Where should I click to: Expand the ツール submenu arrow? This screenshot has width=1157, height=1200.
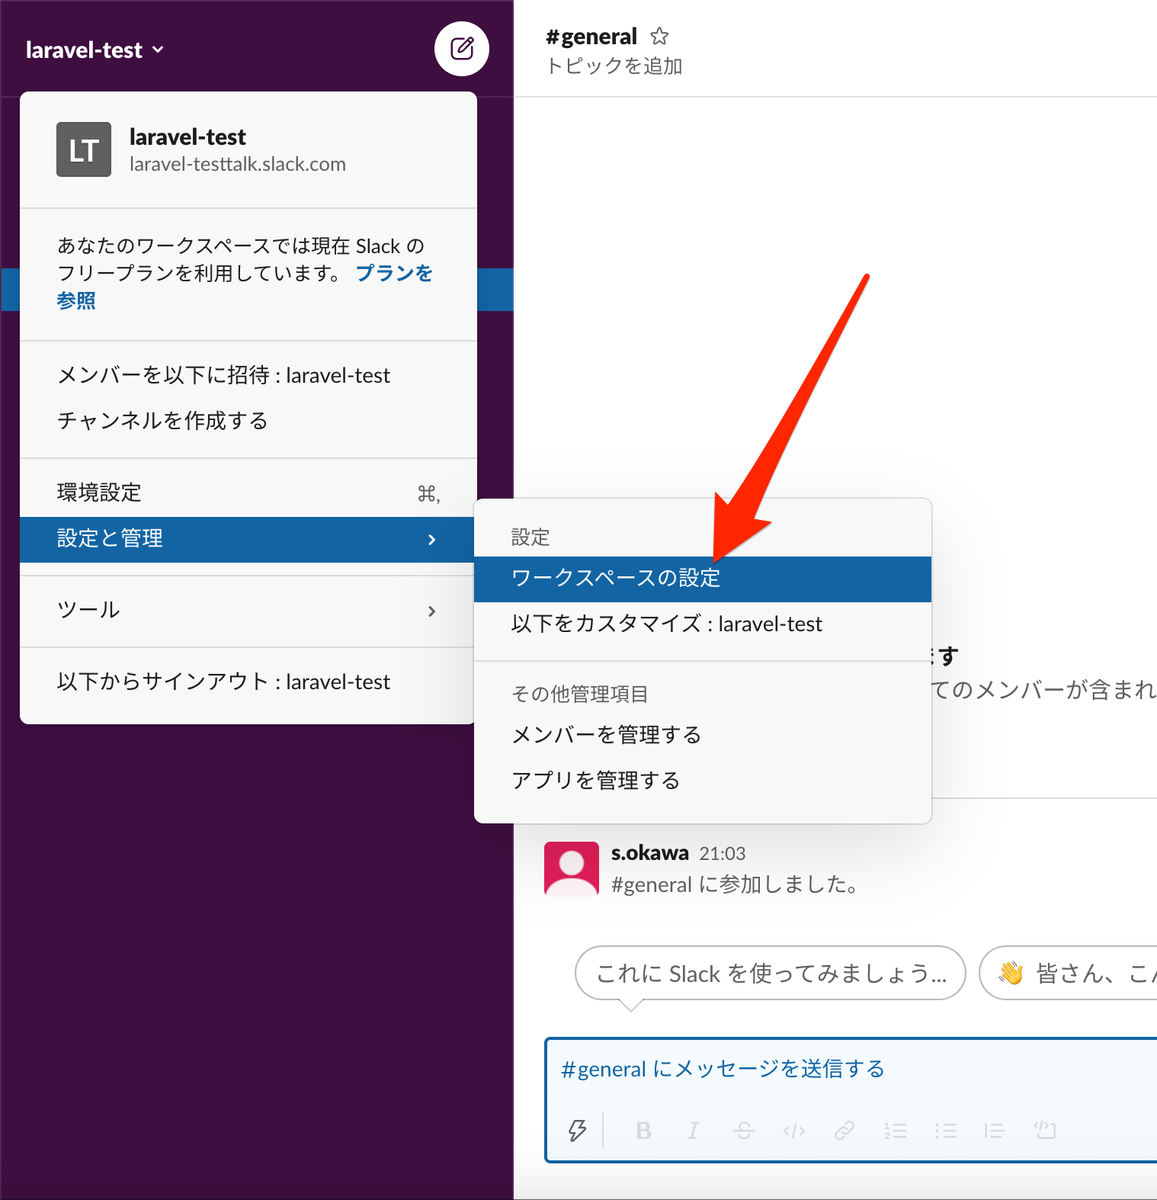click(x=432, y=611)
